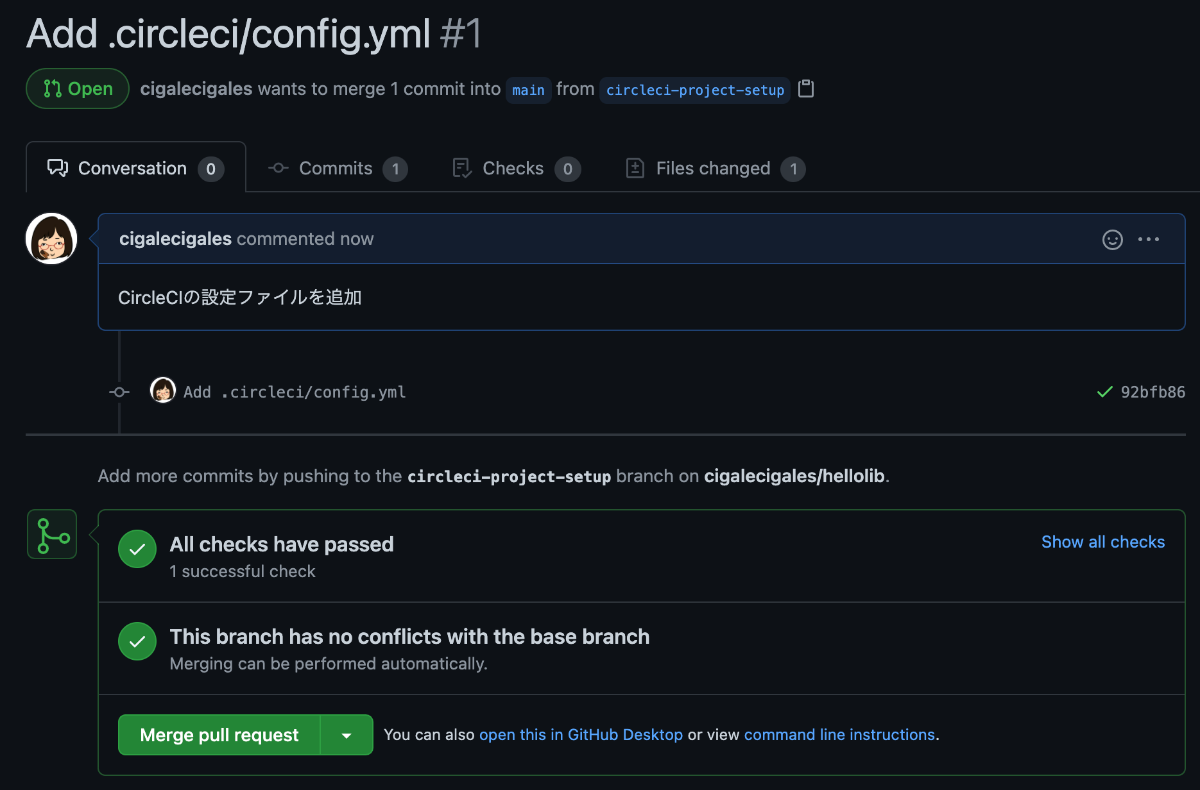Screen dimensions: 1200x790
Task: Follow the command line instructions link
Action: coord(838,734)
